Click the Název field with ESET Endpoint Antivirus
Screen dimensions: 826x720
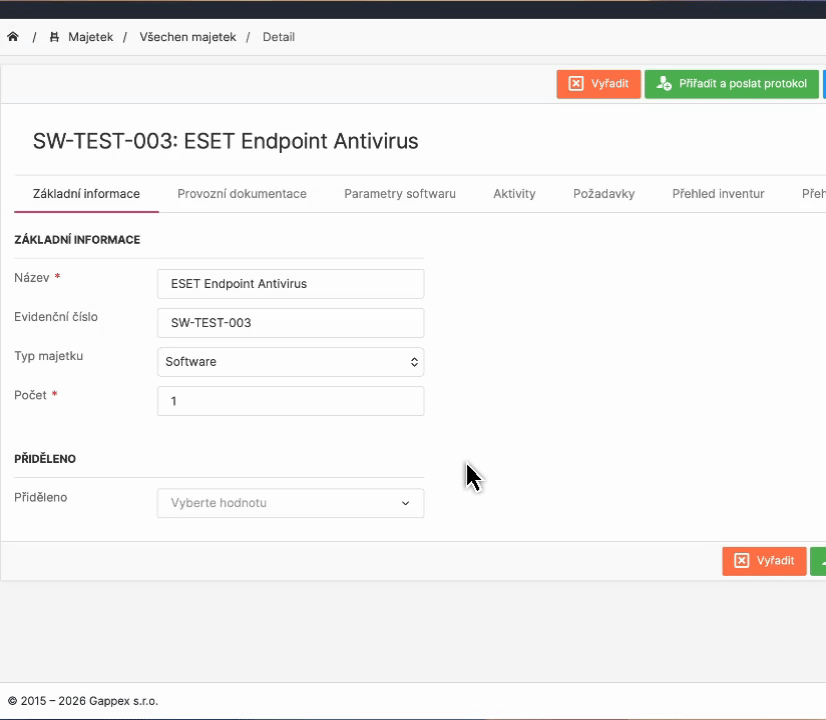pos(290,284)
